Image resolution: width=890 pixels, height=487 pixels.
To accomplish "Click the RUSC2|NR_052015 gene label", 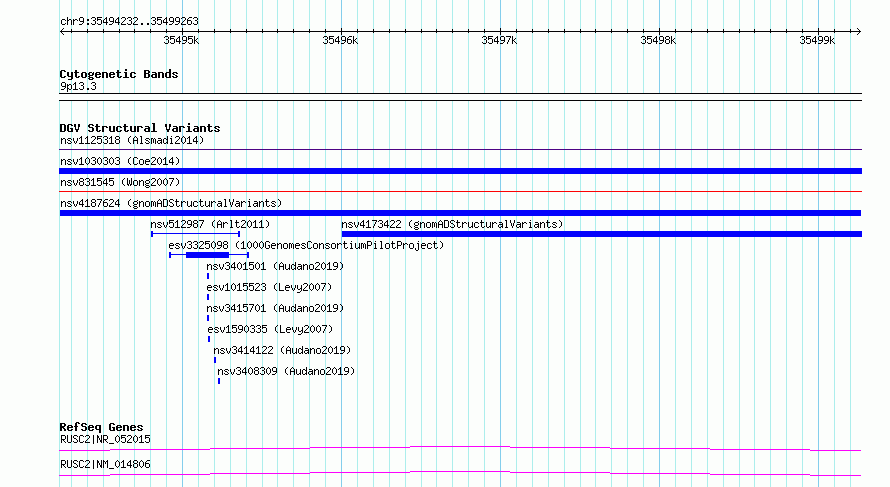I will pos(105,439).
